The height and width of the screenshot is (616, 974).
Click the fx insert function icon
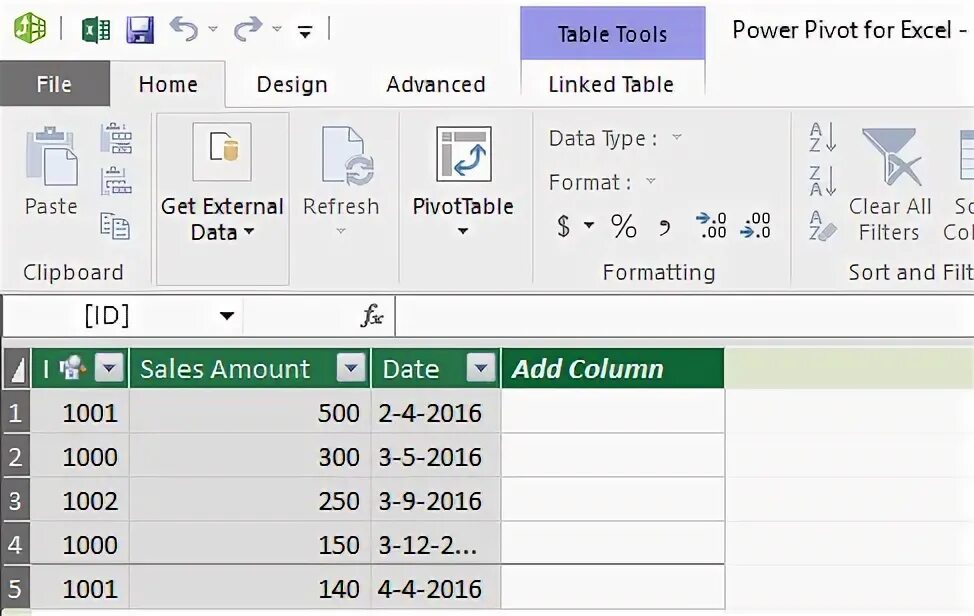point(372,316)
